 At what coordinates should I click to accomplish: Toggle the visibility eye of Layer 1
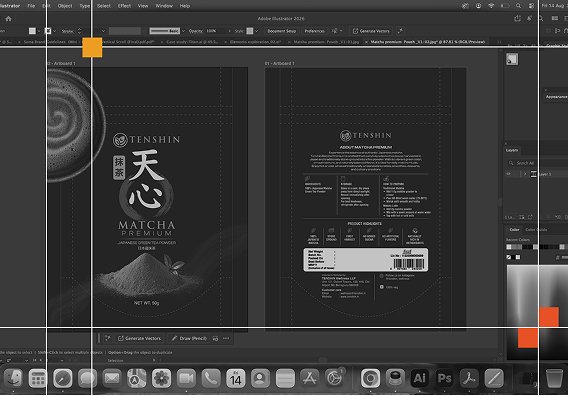click(x=509, y=174)
